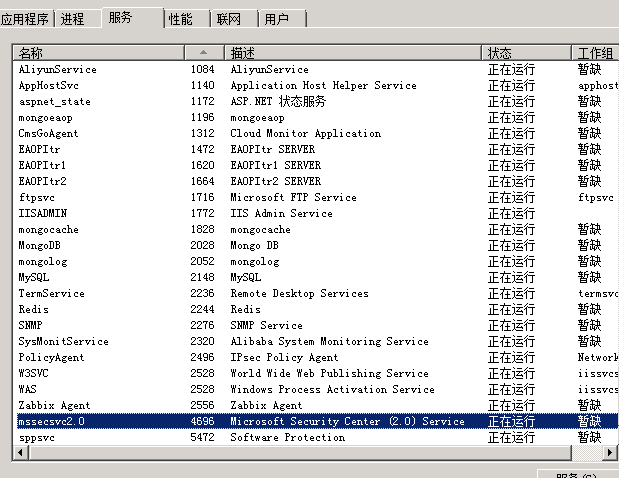Image resolution: width=619 pixels, height=478 pixels.
Task: Select the EAOPItr2 service name
Action: coord(42,182)
